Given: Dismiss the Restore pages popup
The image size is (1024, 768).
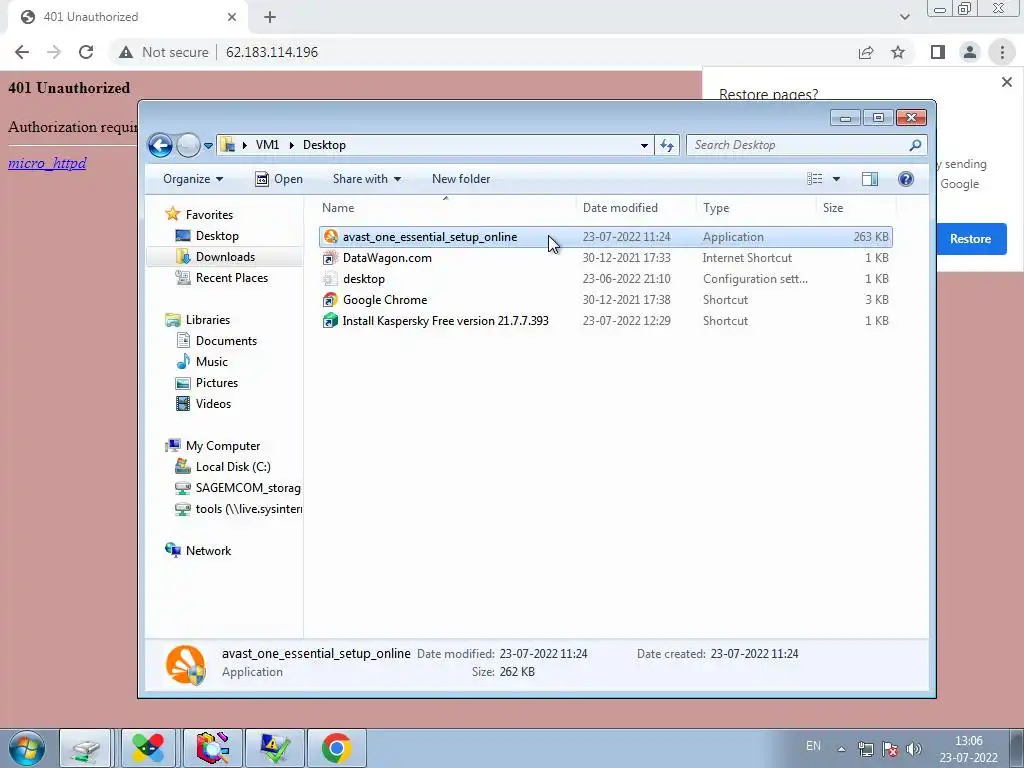Looking at the screenshot, I should pos(1006,82).
